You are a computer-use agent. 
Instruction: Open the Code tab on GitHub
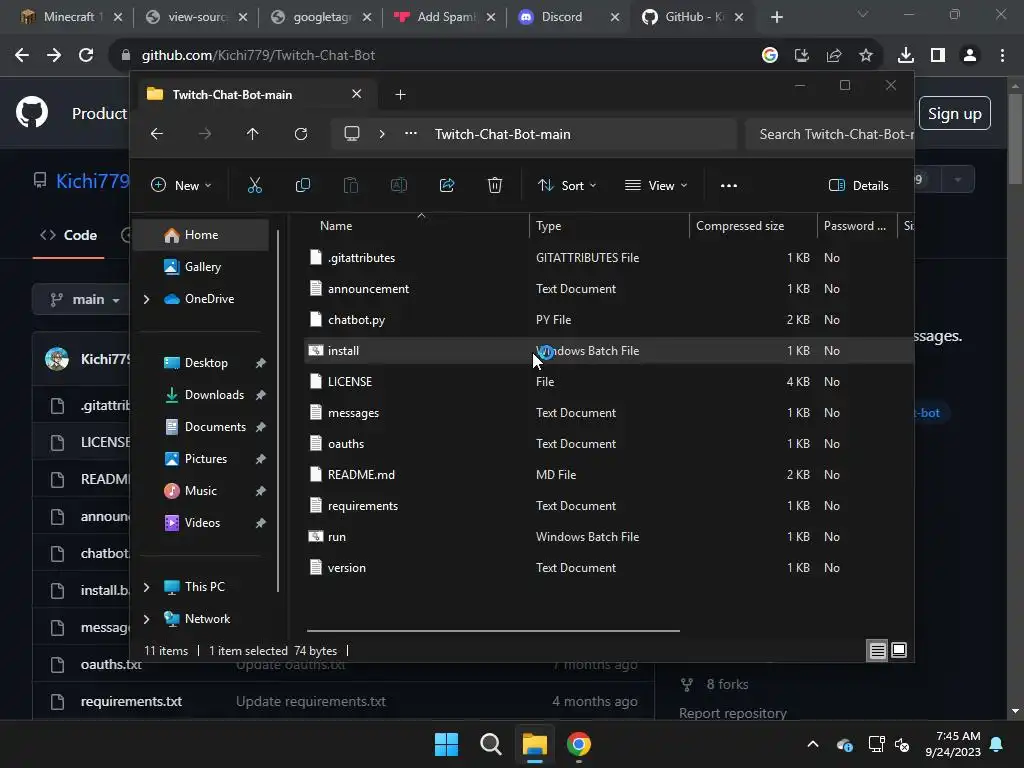(x=69, y=235)
